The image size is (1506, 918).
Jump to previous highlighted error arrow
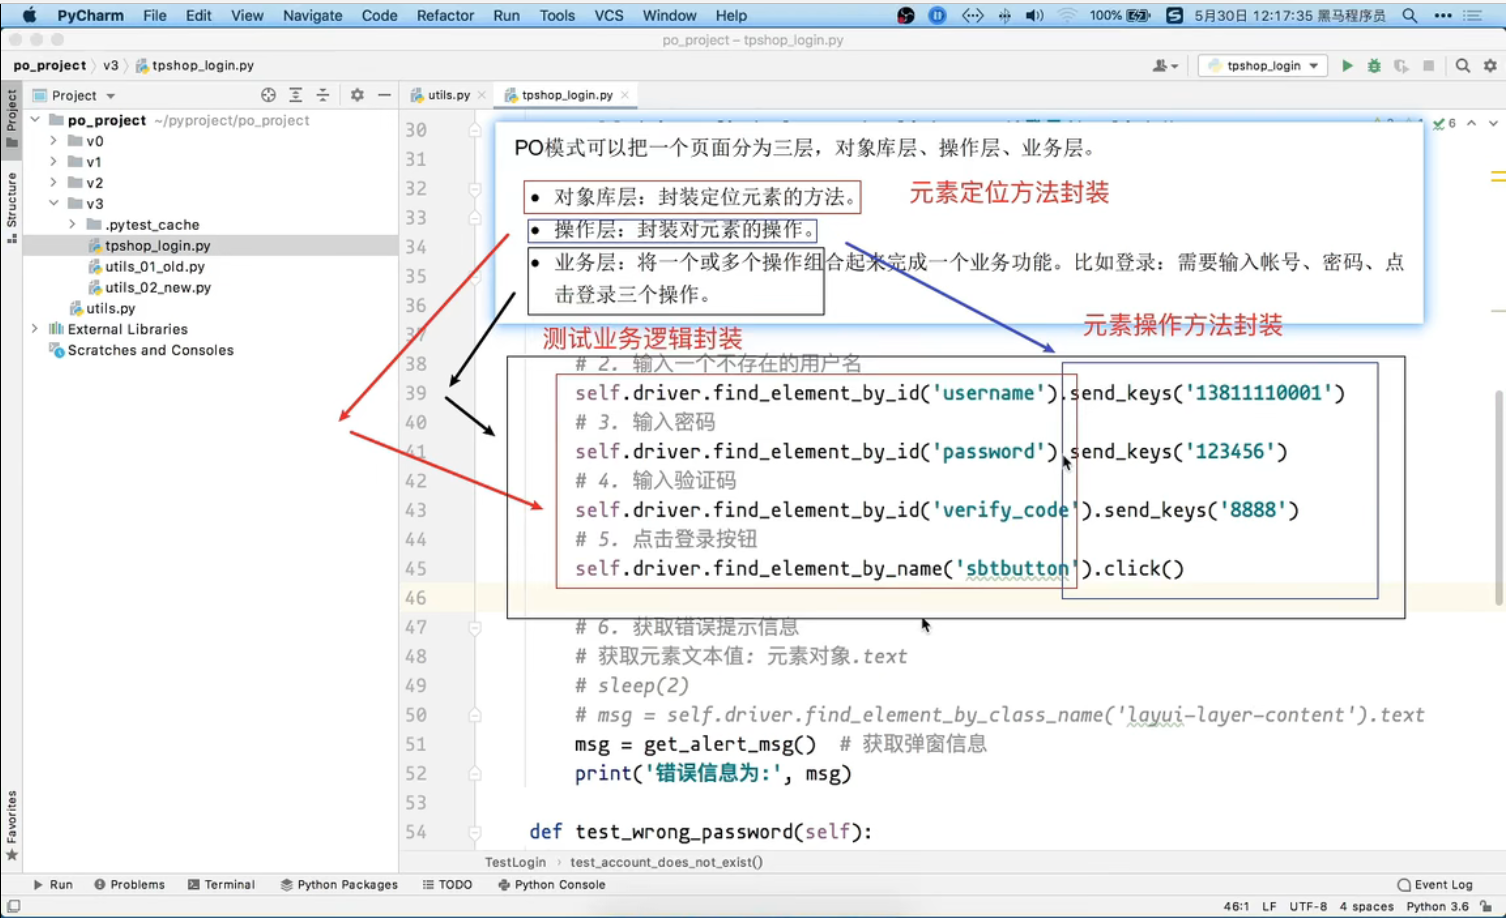click(1471, 124)
